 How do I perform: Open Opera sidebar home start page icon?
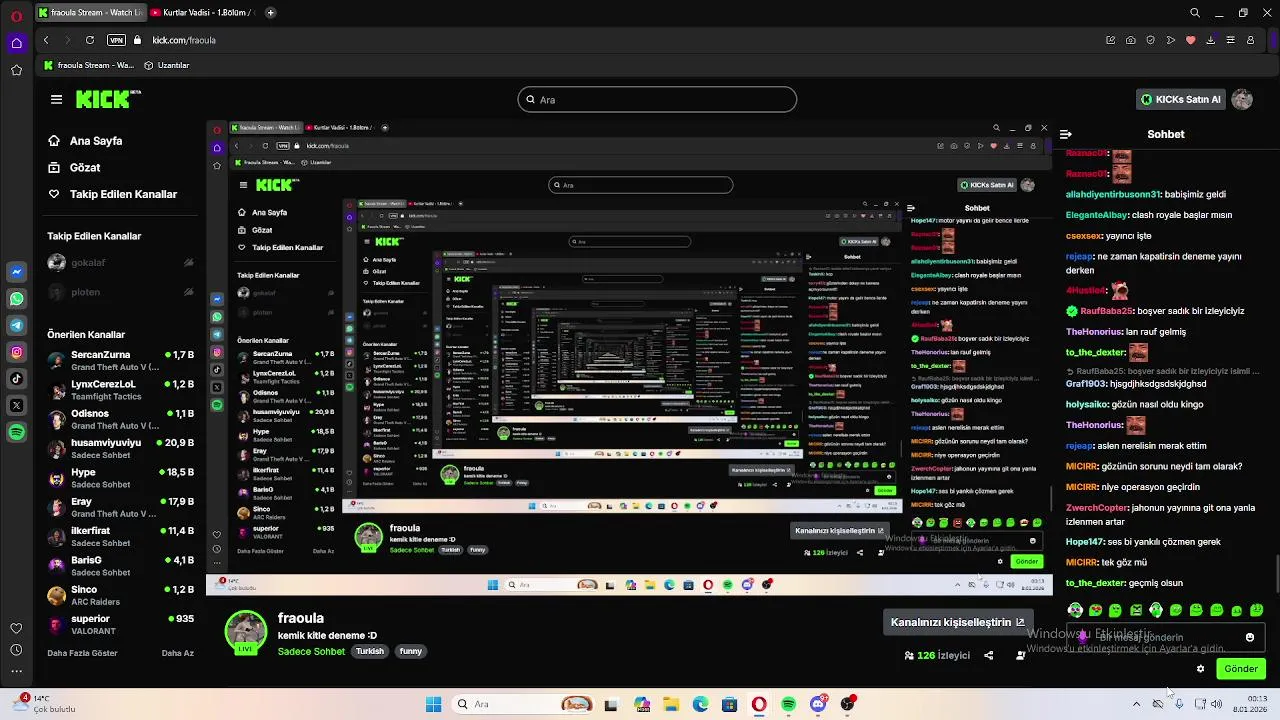click(x=16, y=43)
